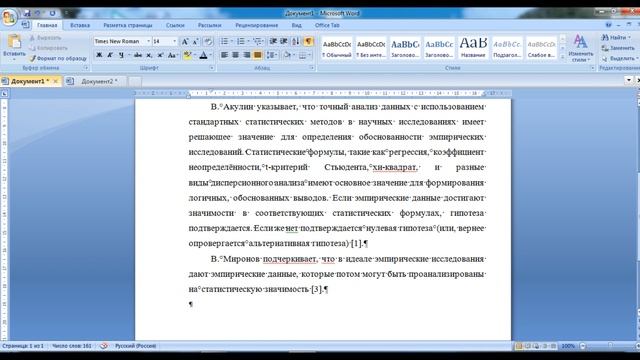The width and height of the screenshot is (640, 360).
Task: Apply the Подзаголовок style
Action: [507, 48]
